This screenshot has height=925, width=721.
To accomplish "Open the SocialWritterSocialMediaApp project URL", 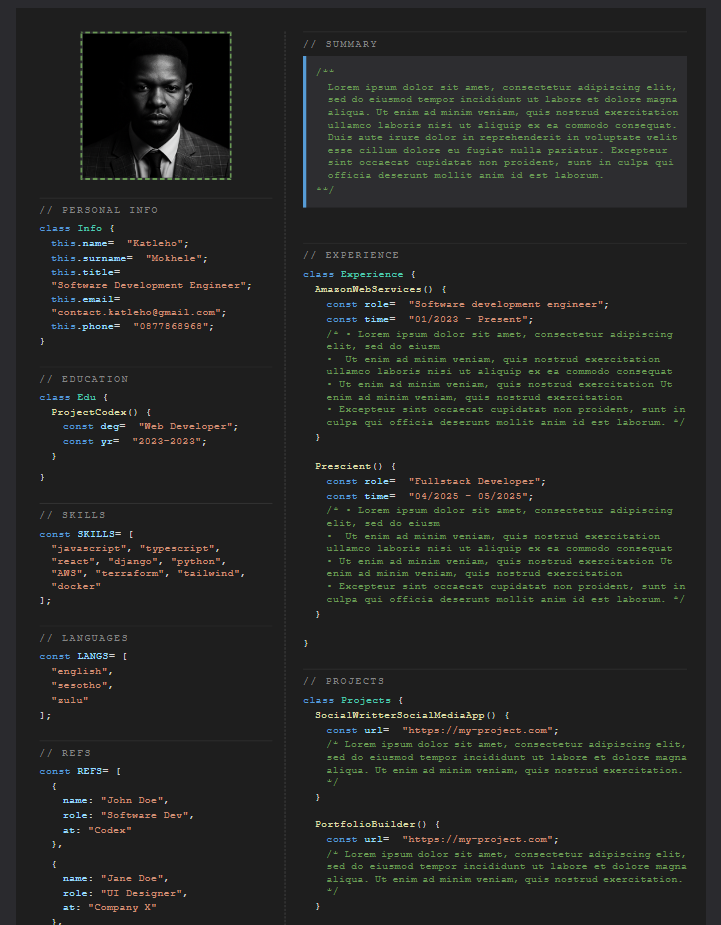I will point(480,730).
